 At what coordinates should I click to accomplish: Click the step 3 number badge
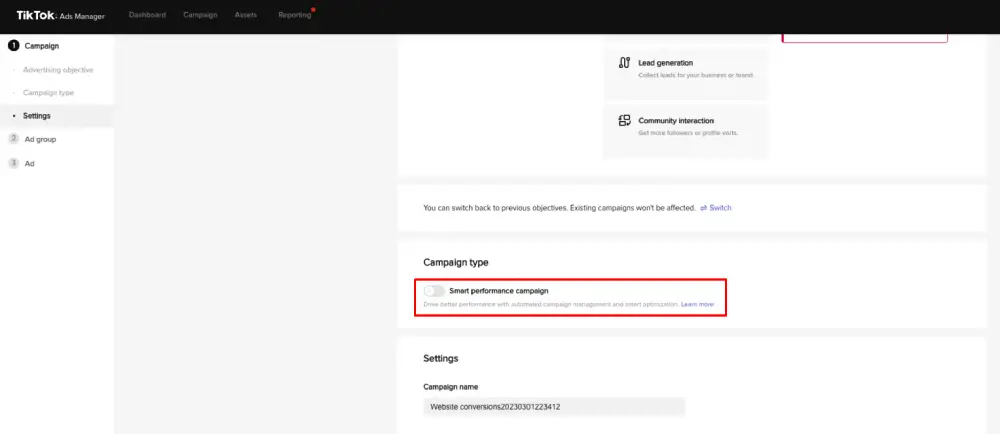(13, 163)
